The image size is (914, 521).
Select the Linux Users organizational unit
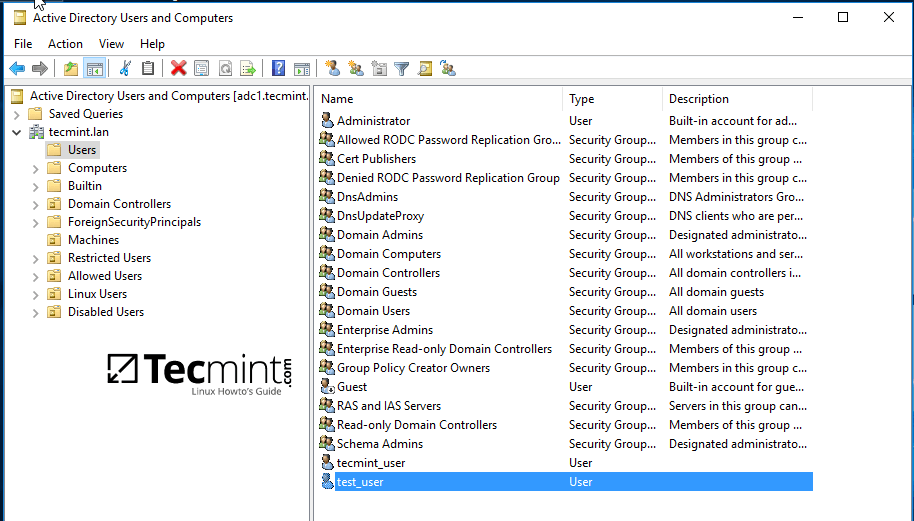pyautogui.click(x=97, y=294)
